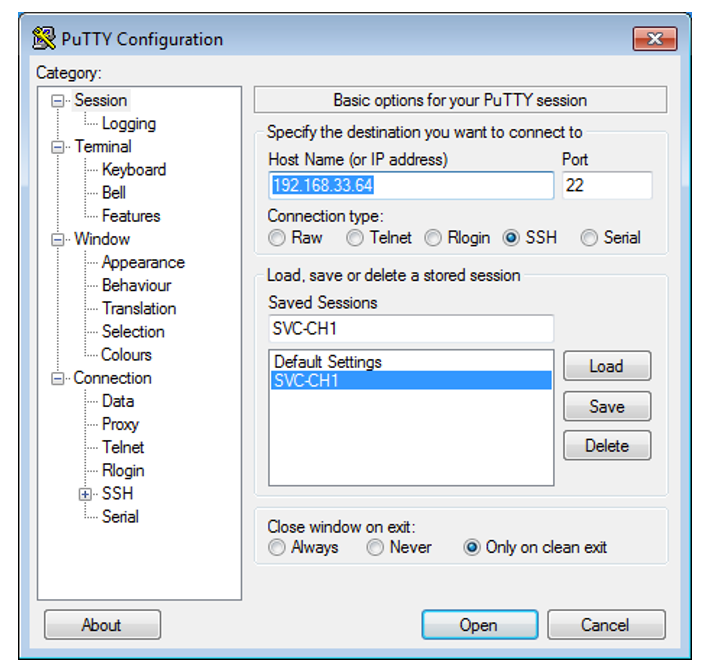This screenshot has height=668, width=707.
Task: Open the Terminal category
Action: 103,146
